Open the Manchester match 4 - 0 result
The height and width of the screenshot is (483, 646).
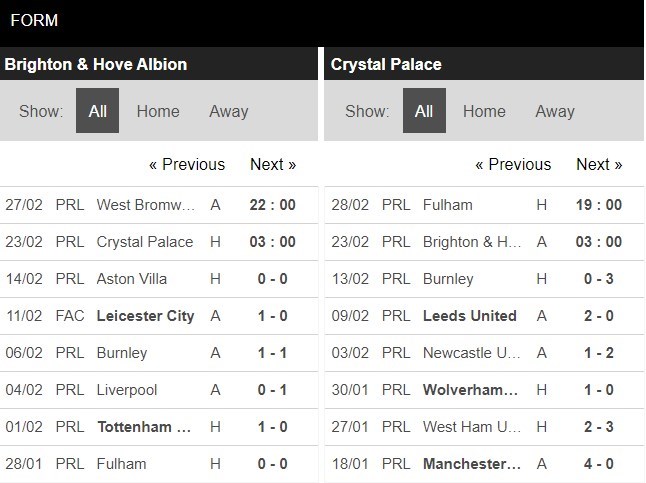[x=600, y=464]
